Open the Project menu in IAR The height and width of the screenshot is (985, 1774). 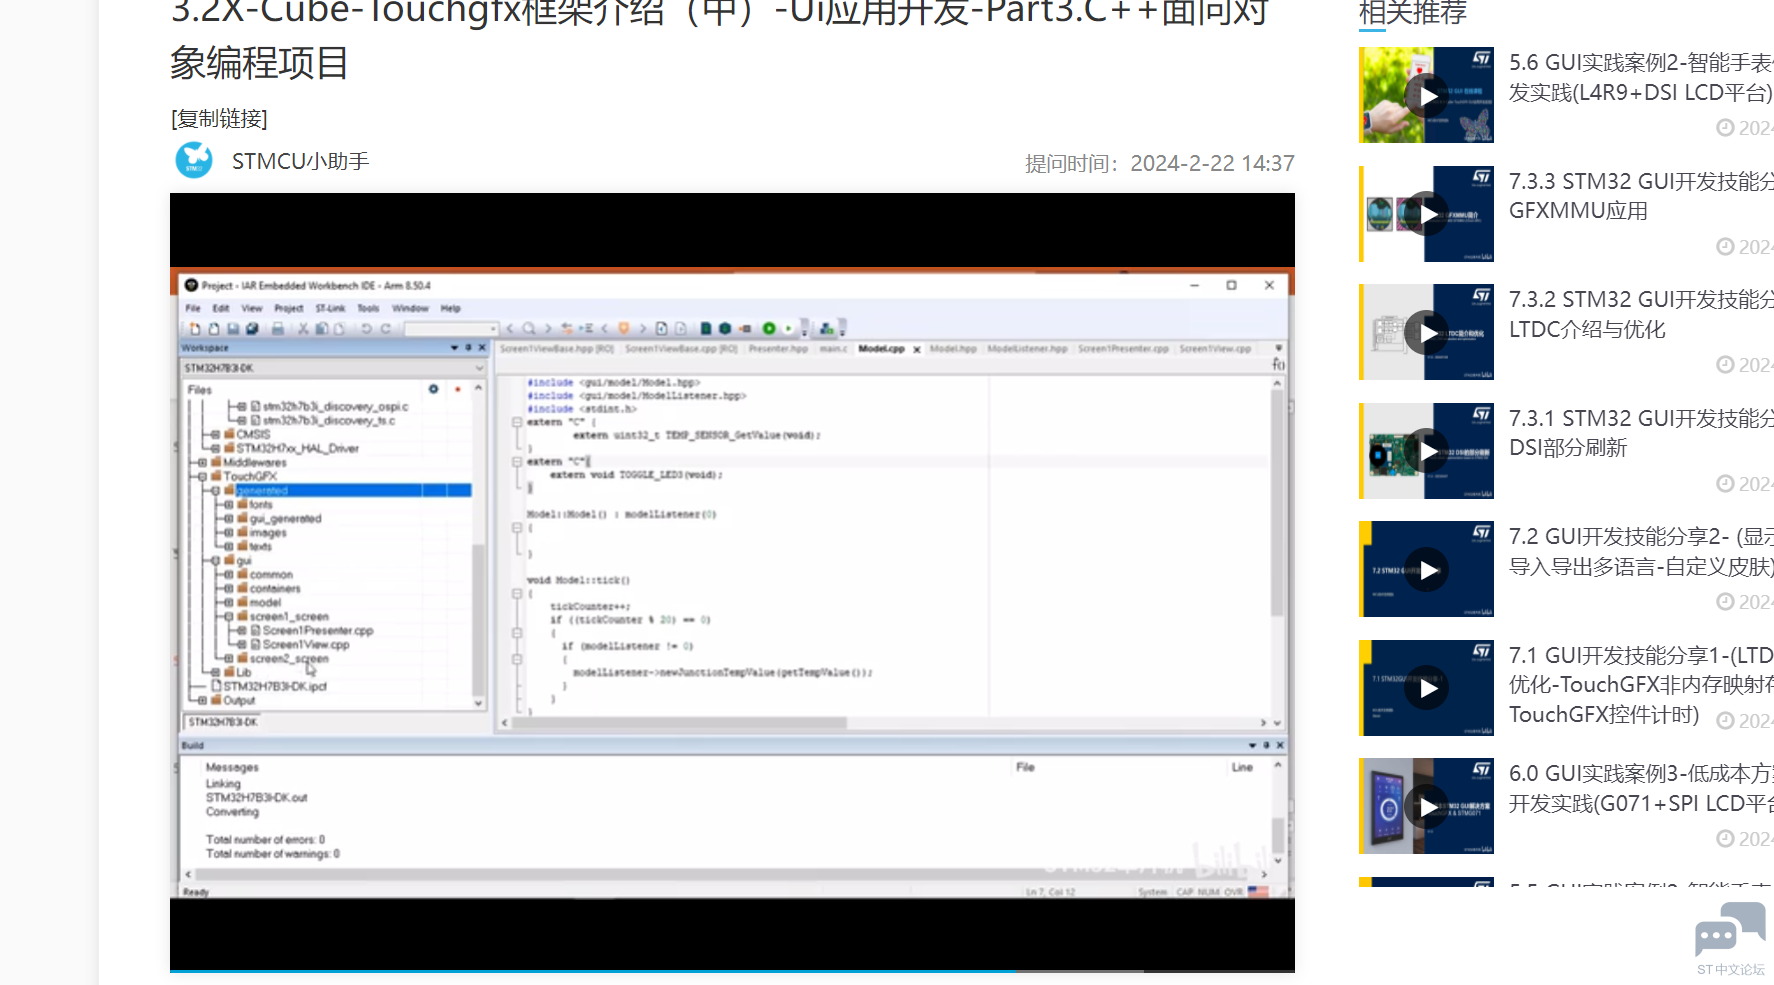coord(289,308)
